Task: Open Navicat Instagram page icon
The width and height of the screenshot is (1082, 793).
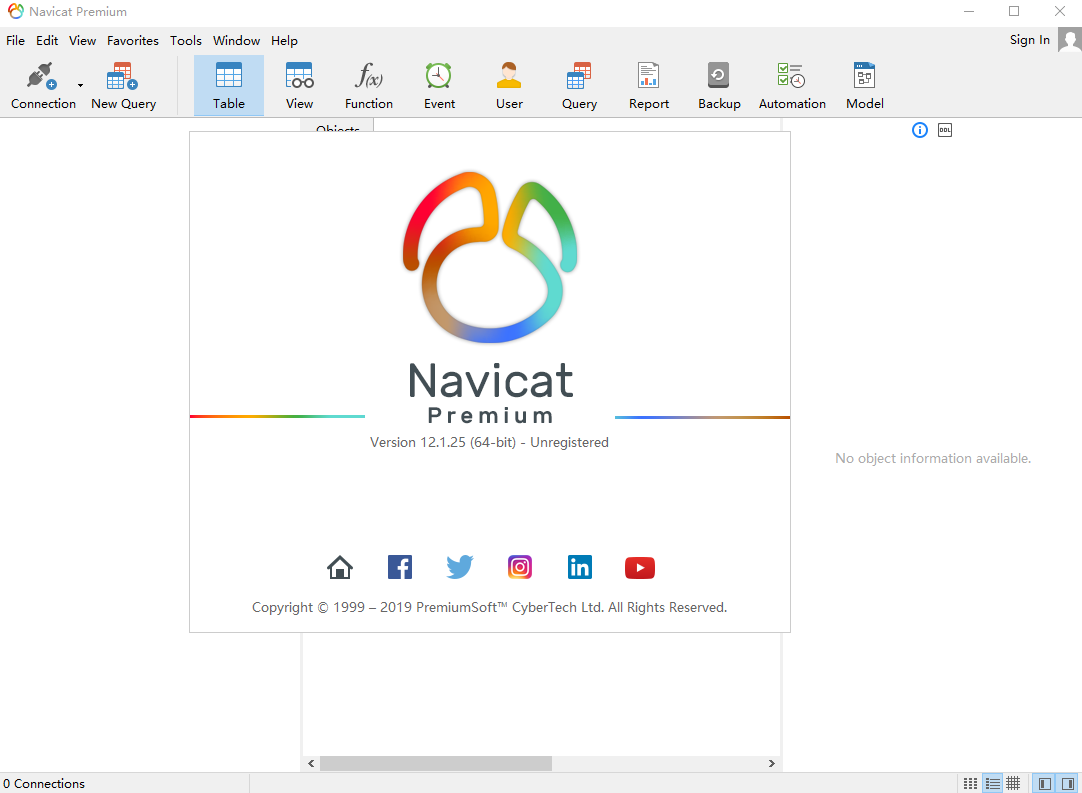Action: coord(520,567)
